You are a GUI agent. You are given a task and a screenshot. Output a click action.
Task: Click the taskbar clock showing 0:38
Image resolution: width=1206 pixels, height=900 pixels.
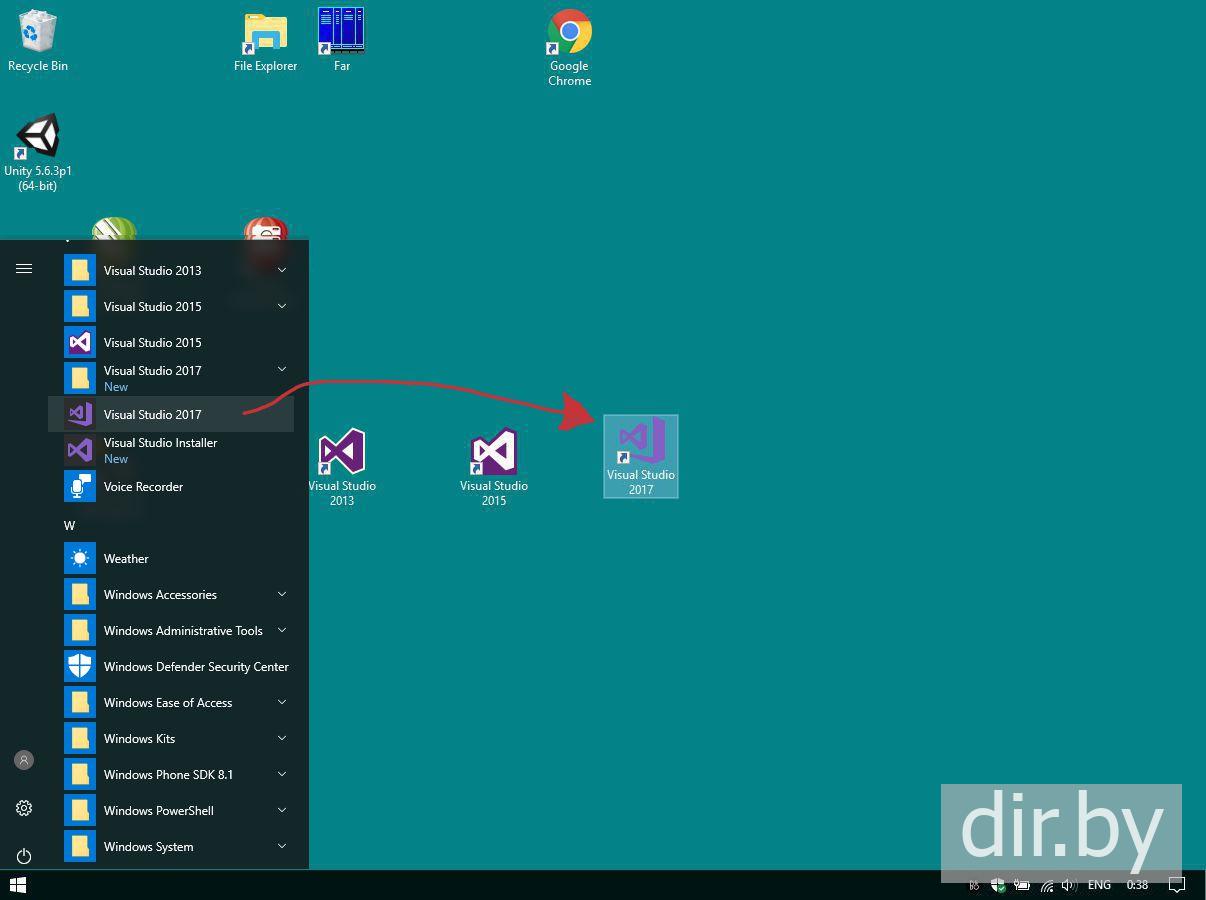coord(1137,885)
